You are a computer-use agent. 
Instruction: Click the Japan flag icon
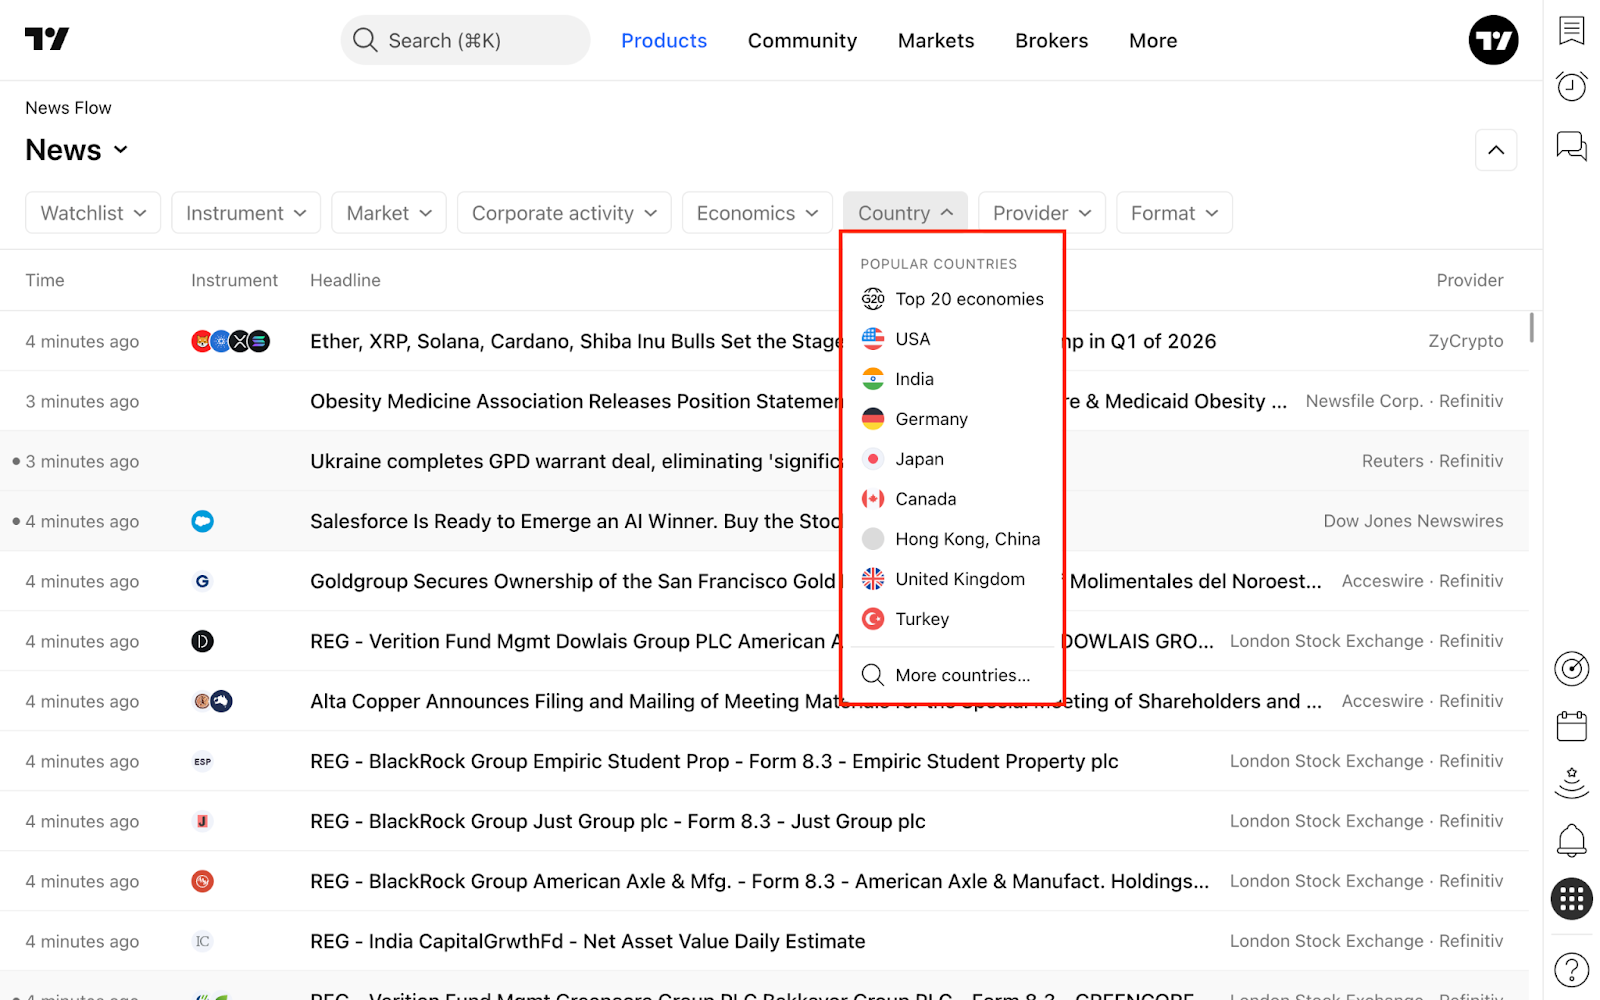(873, 459)
